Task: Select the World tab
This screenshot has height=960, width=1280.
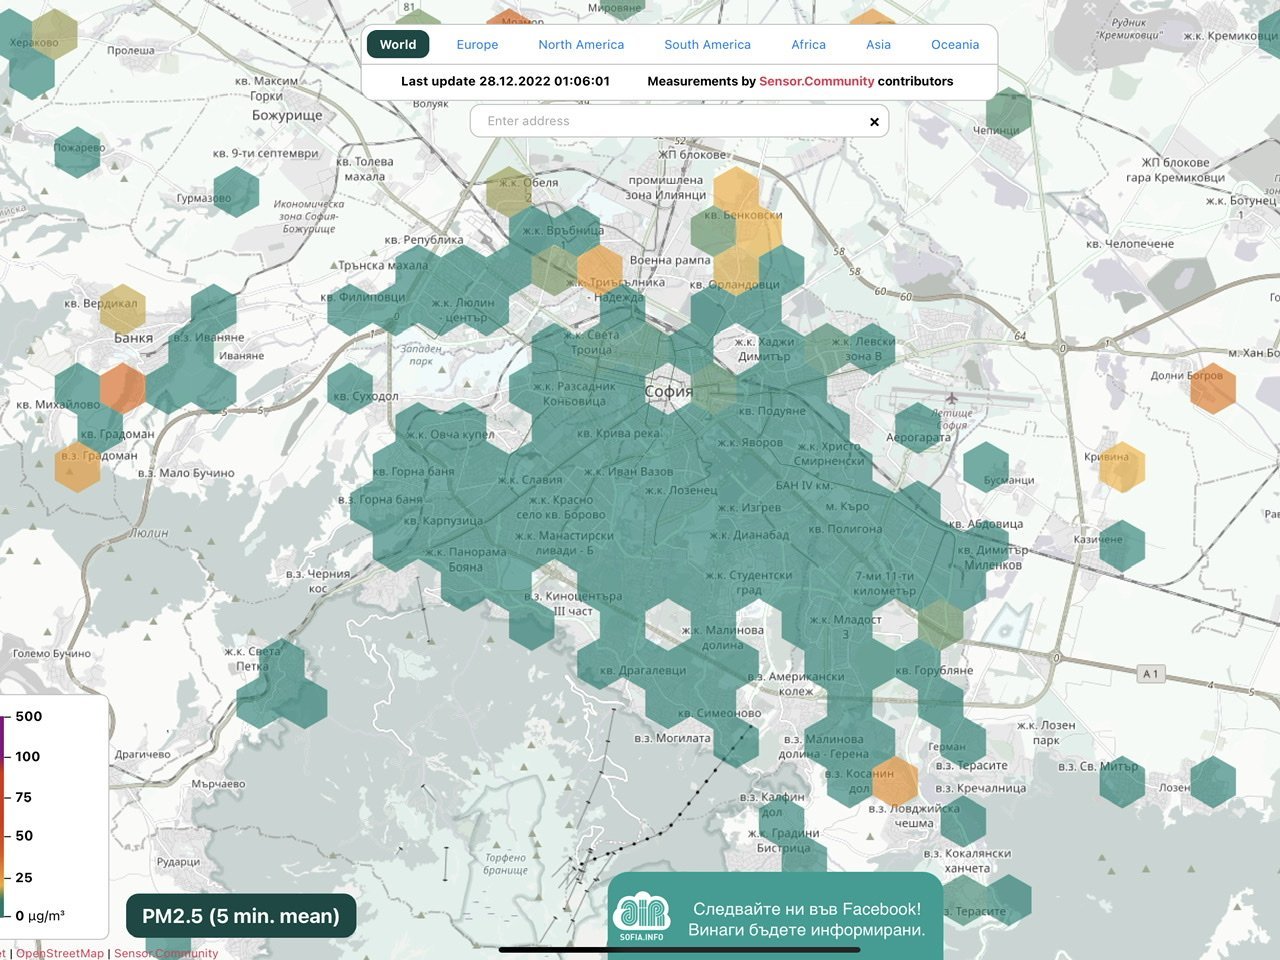Action: [398, 45]
